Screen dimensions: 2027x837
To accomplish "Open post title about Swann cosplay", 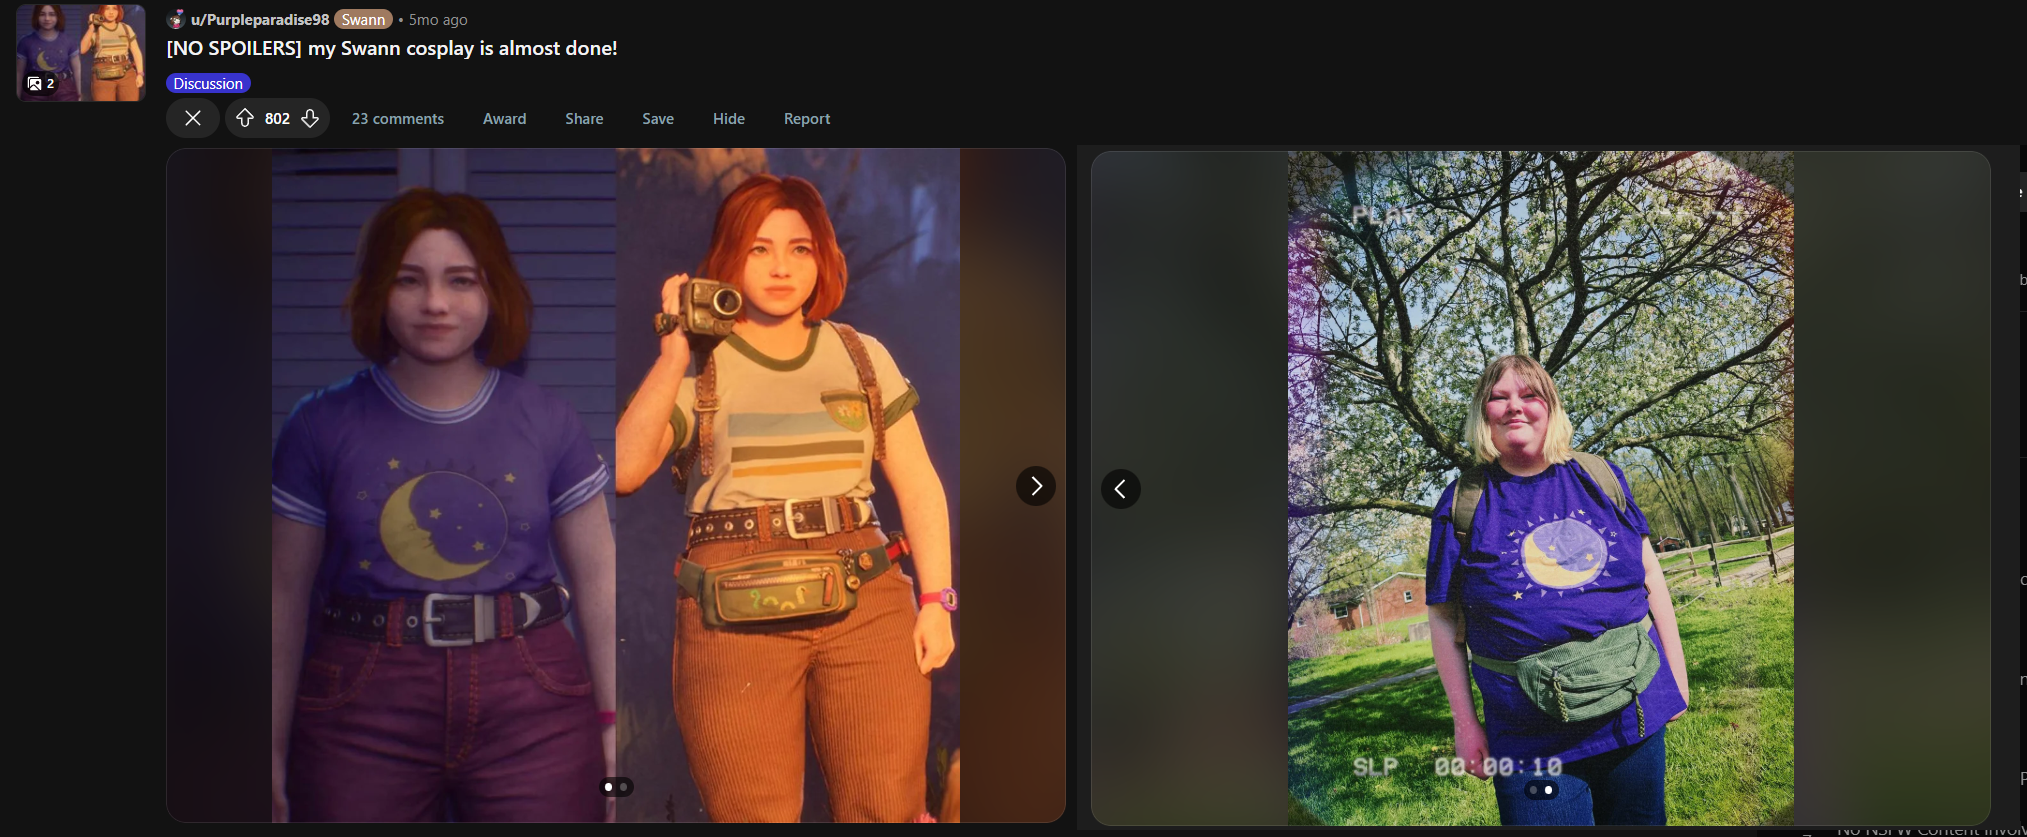I will (x=392, y=48).
